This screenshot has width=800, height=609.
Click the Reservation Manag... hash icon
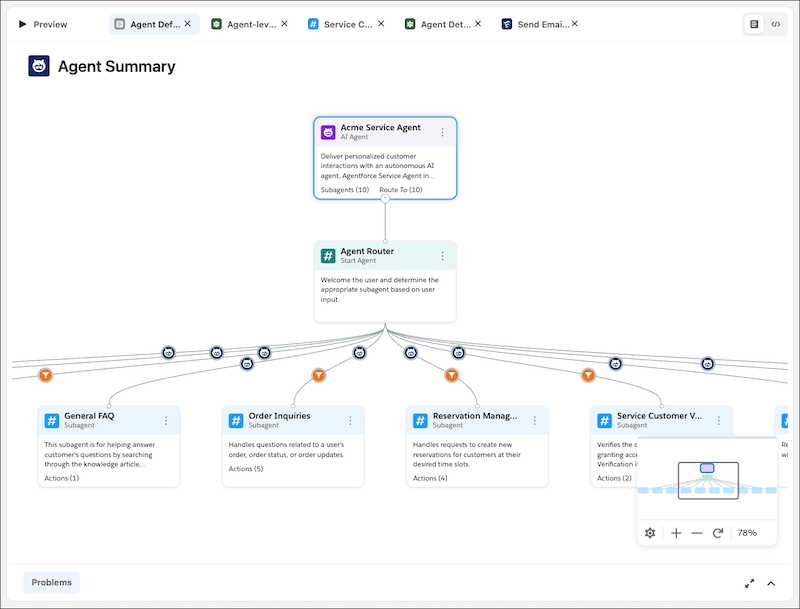point(420,420)
